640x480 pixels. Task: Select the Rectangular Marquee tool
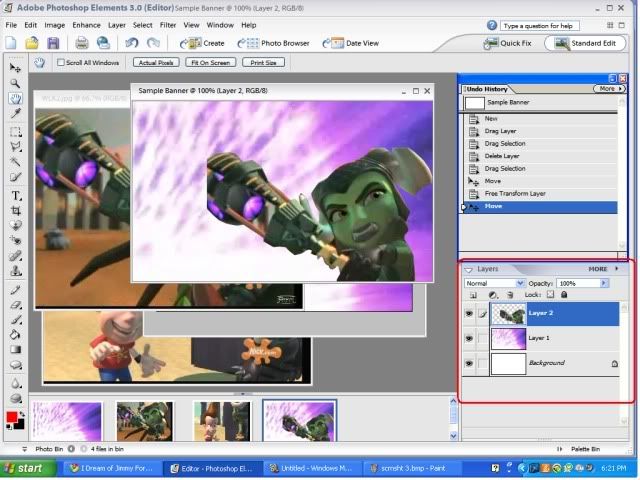(16, 131)
